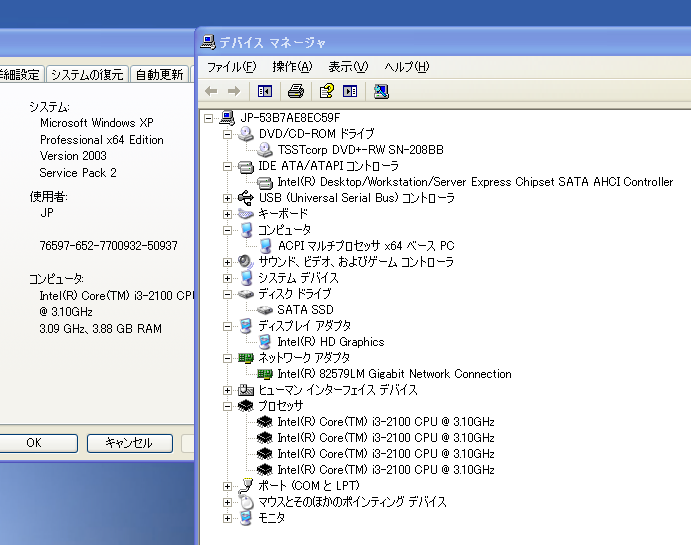Image resolution: width=691 pixels, height=545 pixels.
Task: Click the Professional x64 Edition text
Action: [x=102, y=140]
